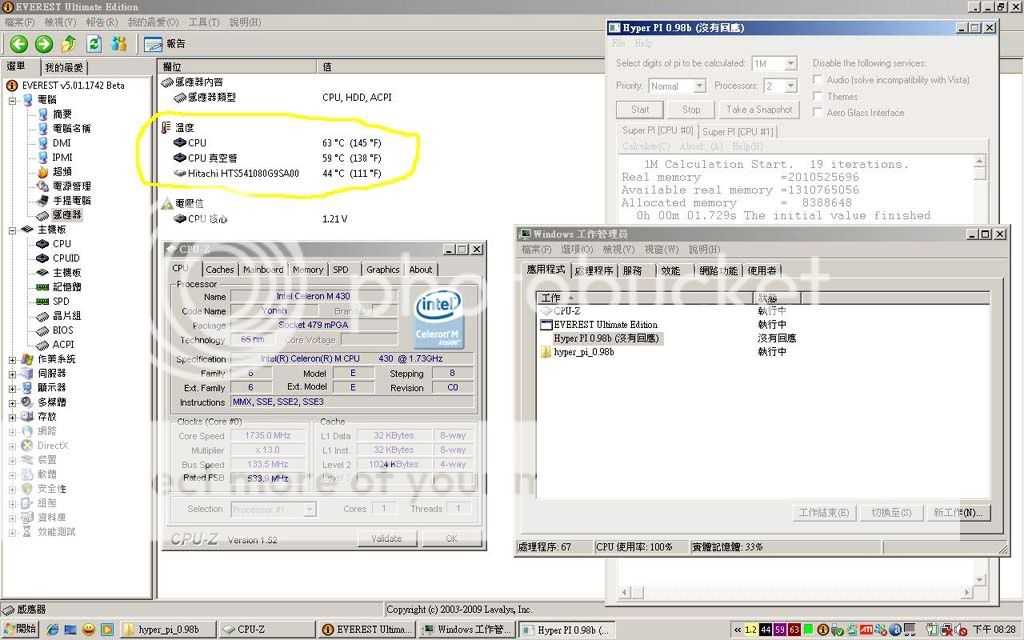Screen dimensions: 1024x640
Task: Open the 工具(T) menu in EVEREST
Action: pyautogui.click(x=204, y=22)
